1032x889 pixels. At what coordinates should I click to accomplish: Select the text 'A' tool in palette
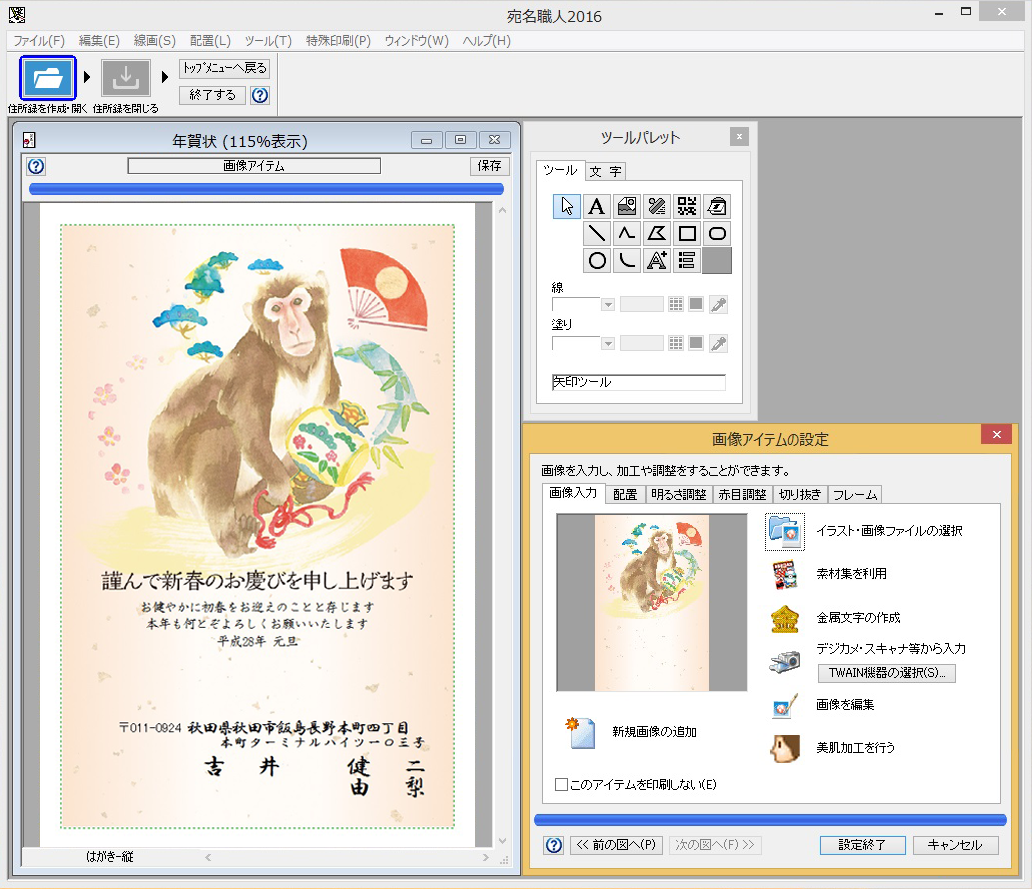596,207
